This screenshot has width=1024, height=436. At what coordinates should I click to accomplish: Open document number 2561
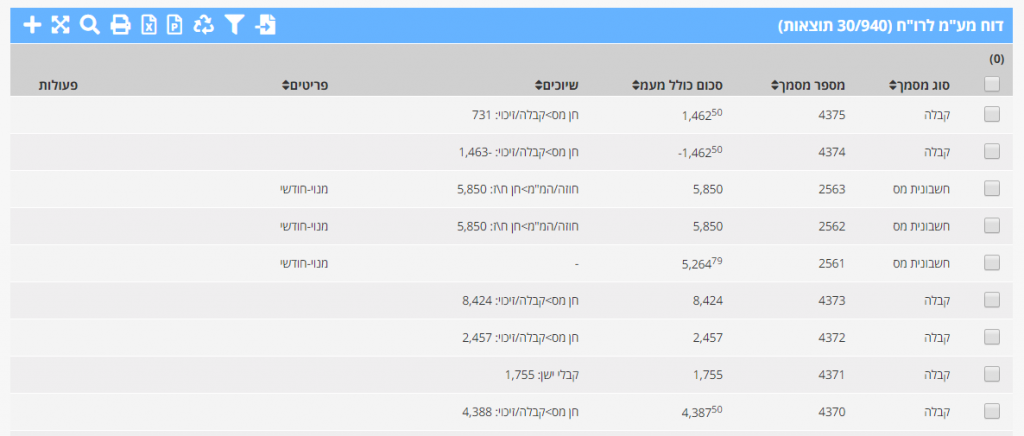pyautogui.click(x=832, y=263)
